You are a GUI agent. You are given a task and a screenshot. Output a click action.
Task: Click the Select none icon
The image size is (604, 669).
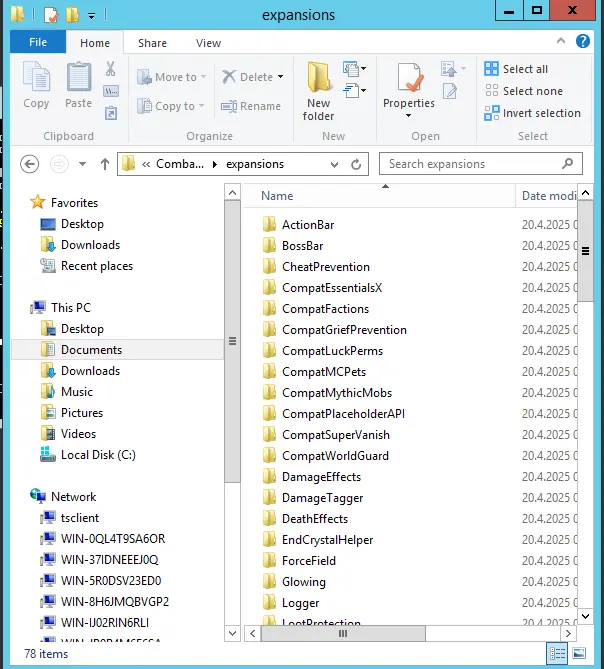coord(491,90)
